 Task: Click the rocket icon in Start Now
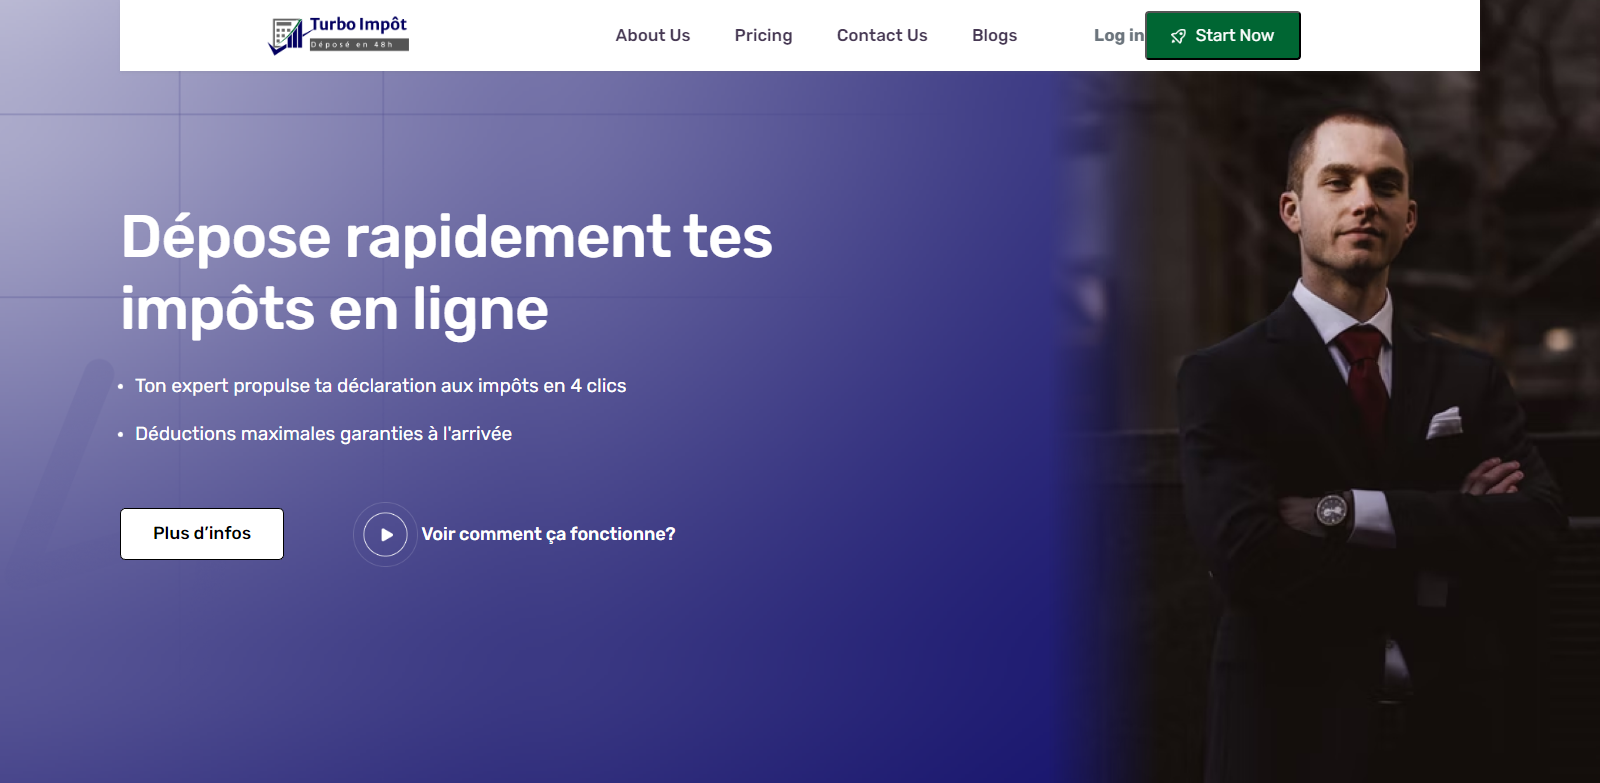(1178, 36)
